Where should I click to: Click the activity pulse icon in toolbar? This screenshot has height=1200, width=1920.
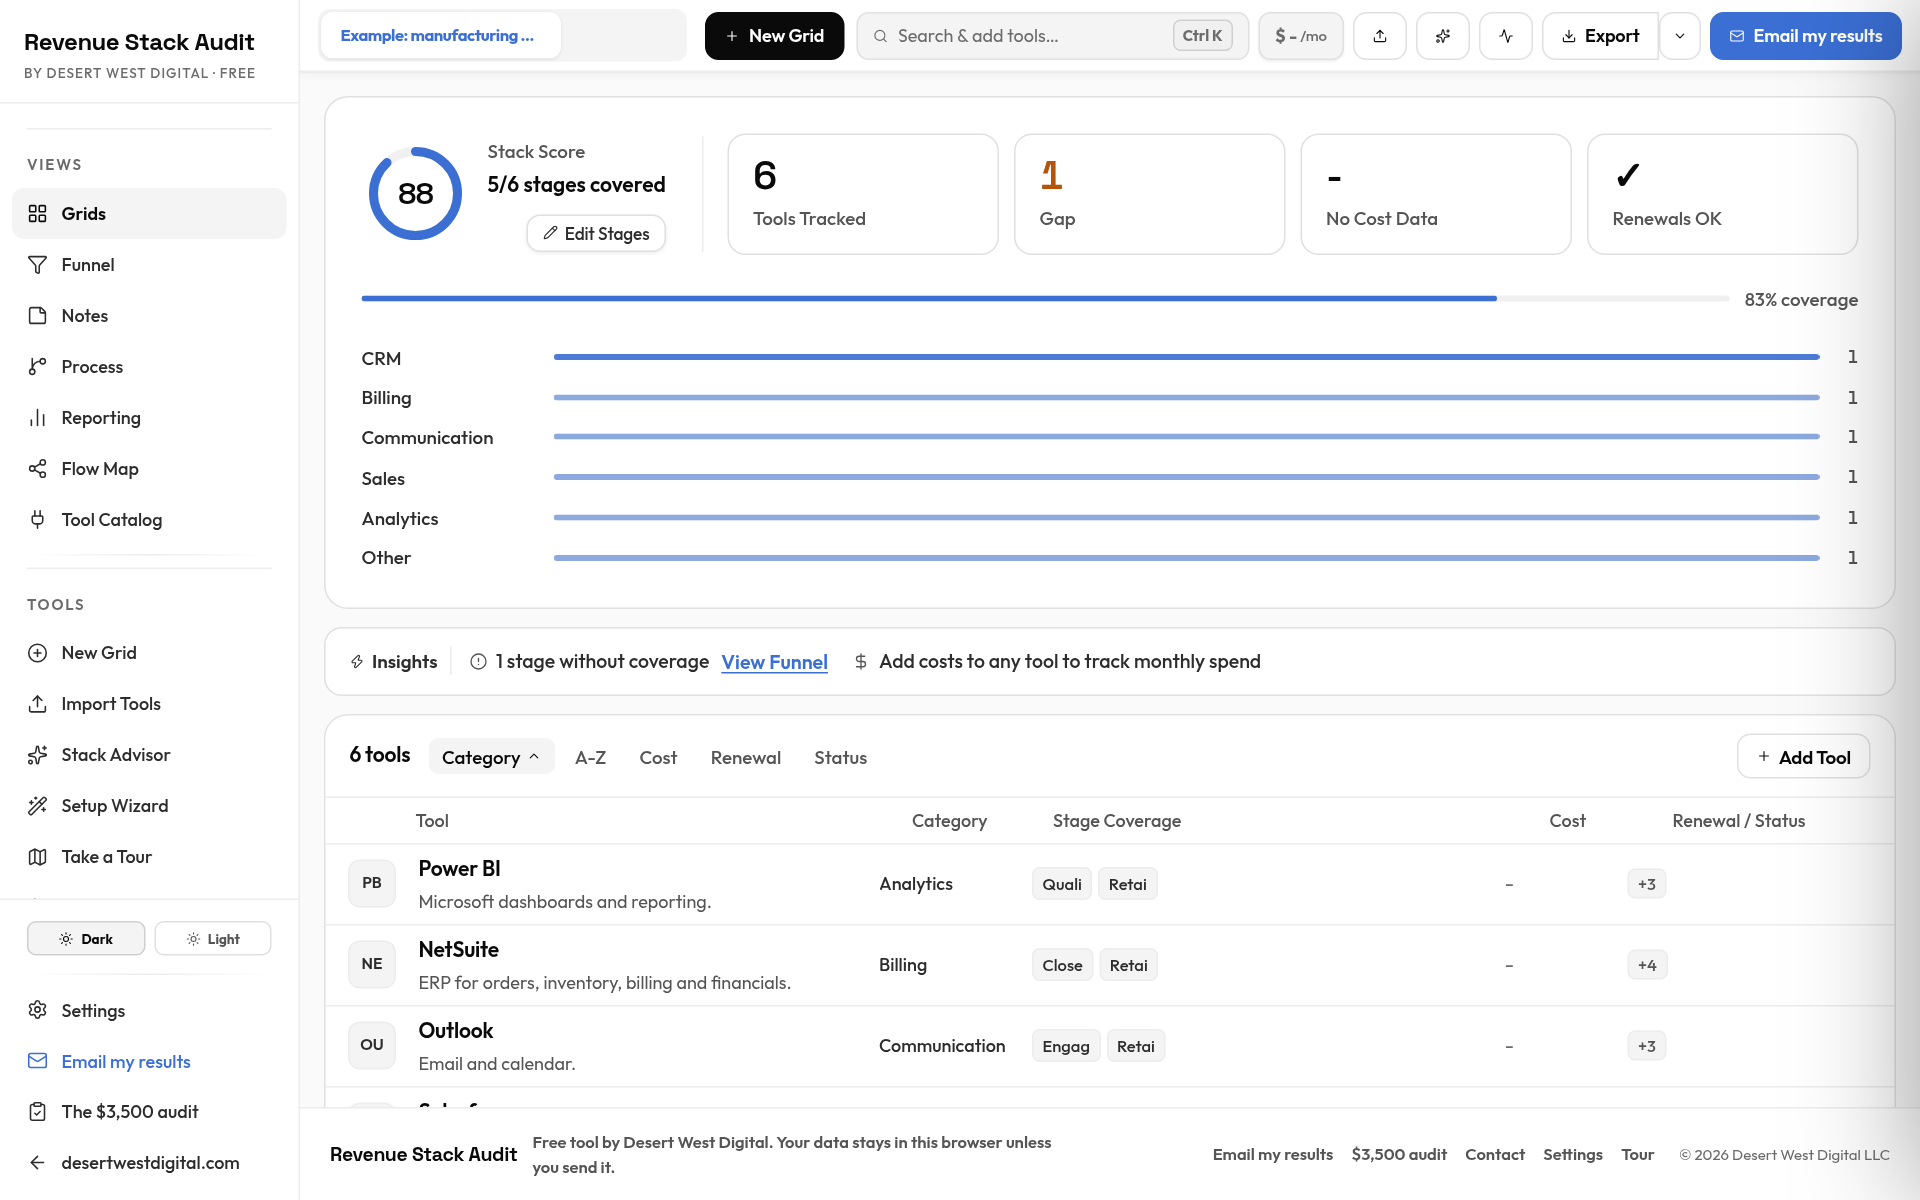click(x=1506, y=36)
